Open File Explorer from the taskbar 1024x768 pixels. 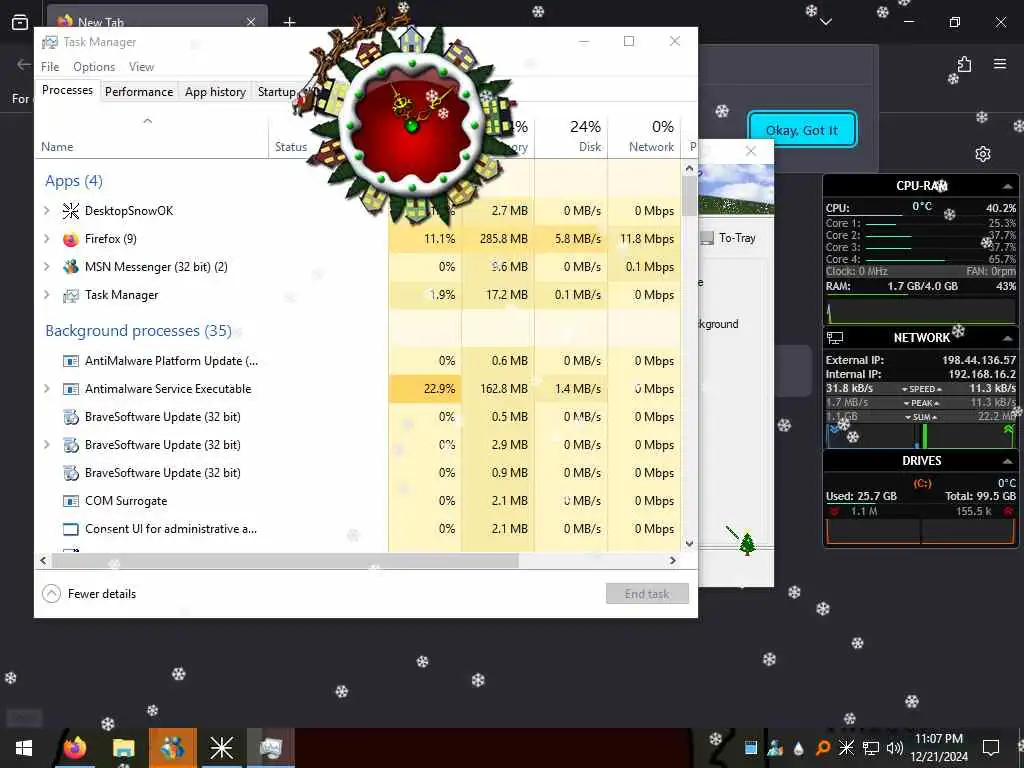click(123, 748)
